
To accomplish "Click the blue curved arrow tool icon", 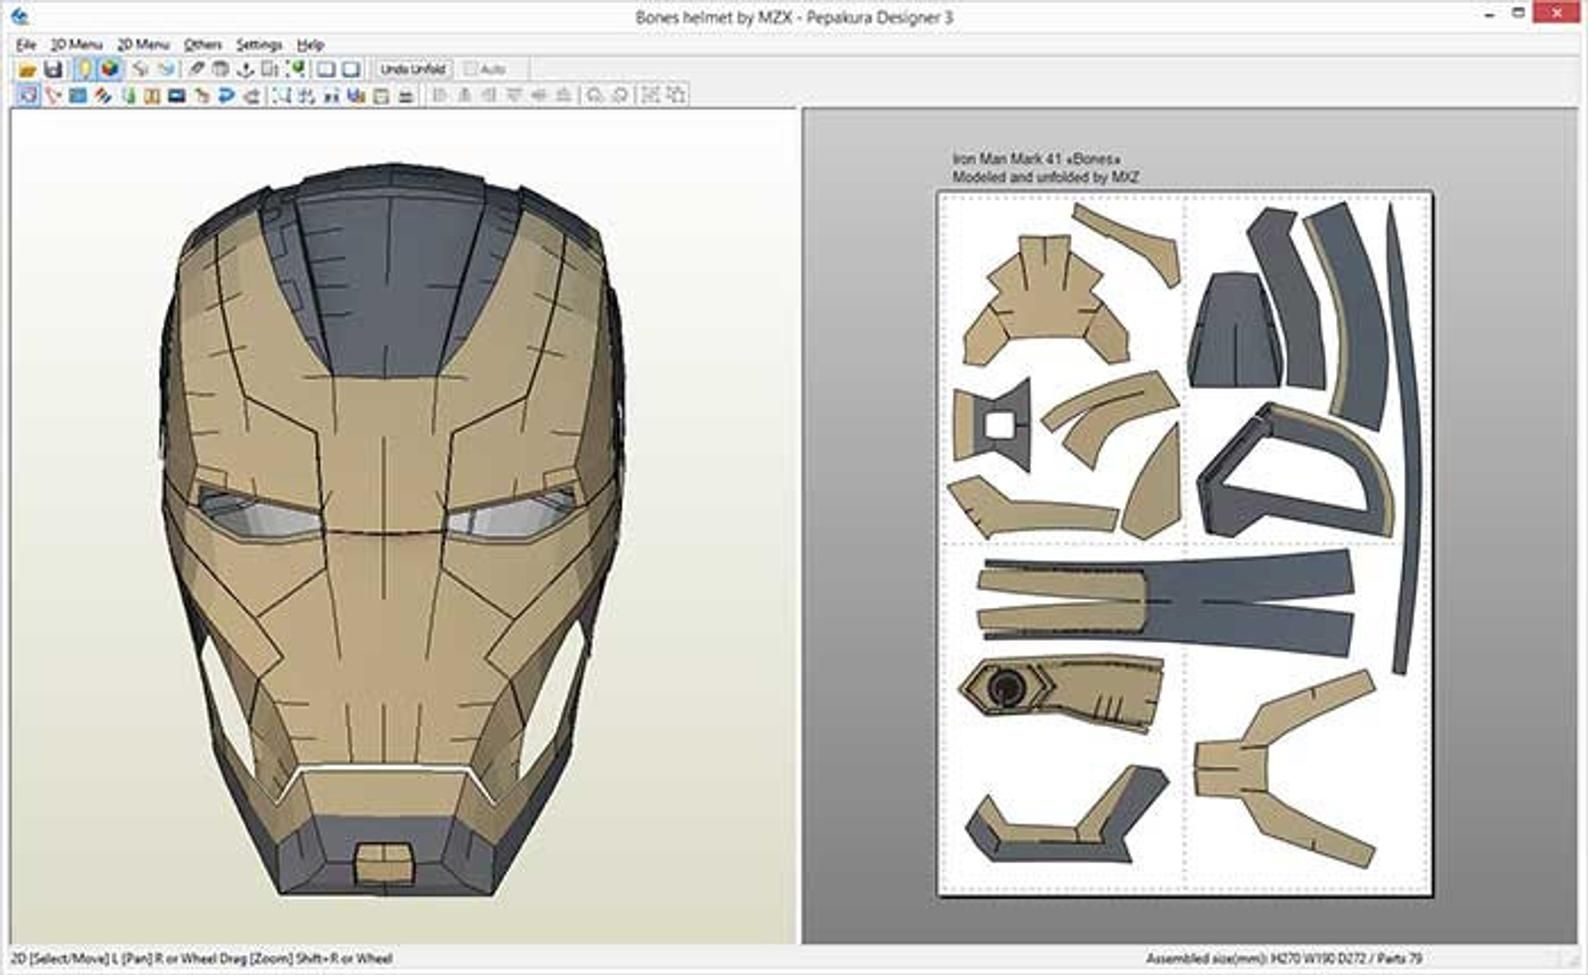I will (227, 96).
